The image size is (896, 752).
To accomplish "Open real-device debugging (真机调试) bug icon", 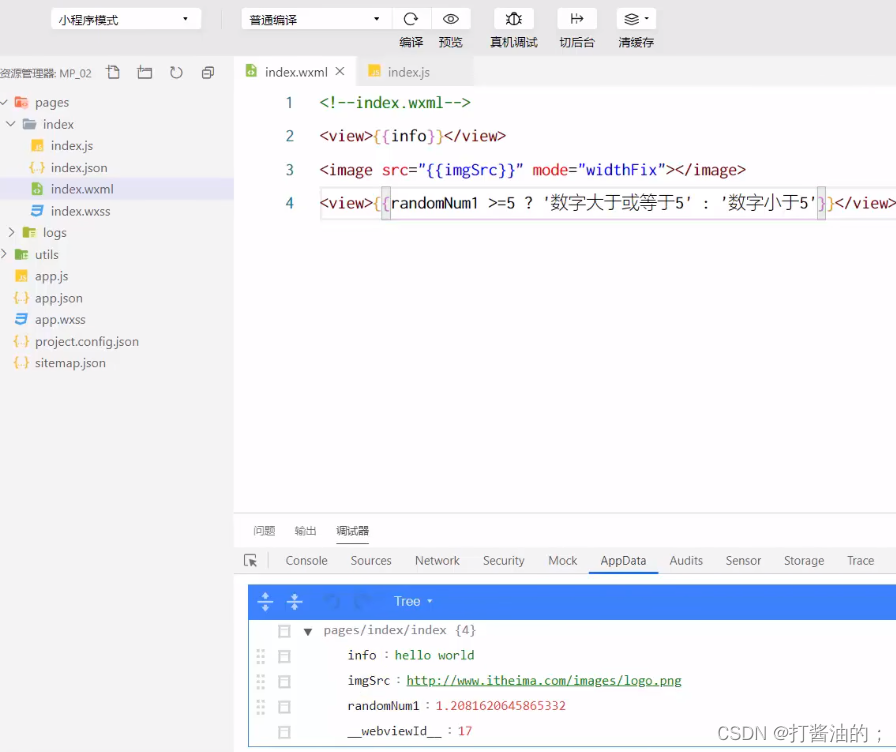I will 514,19.
